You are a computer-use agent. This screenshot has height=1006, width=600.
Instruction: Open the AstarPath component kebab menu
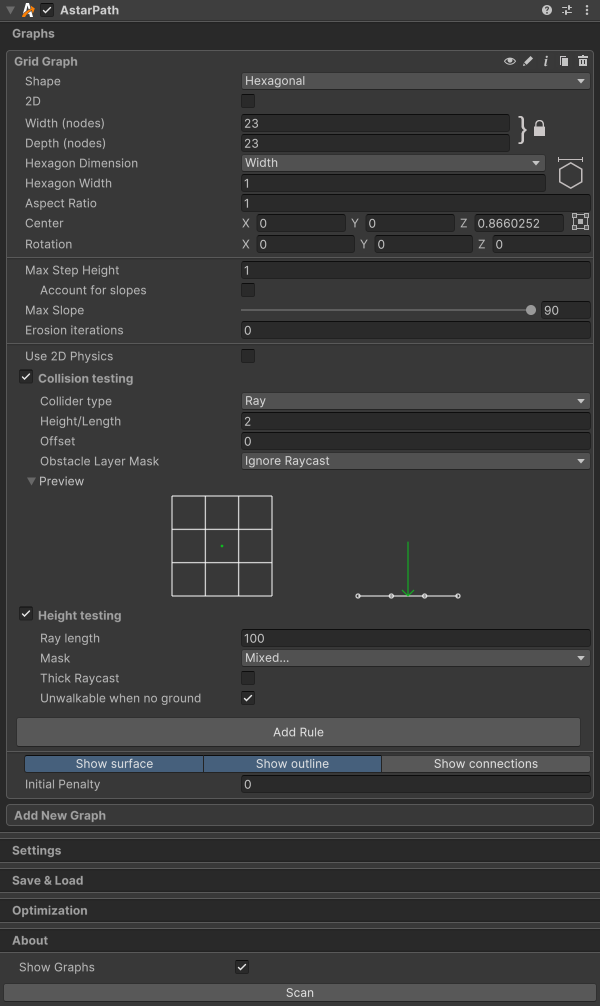586,10
